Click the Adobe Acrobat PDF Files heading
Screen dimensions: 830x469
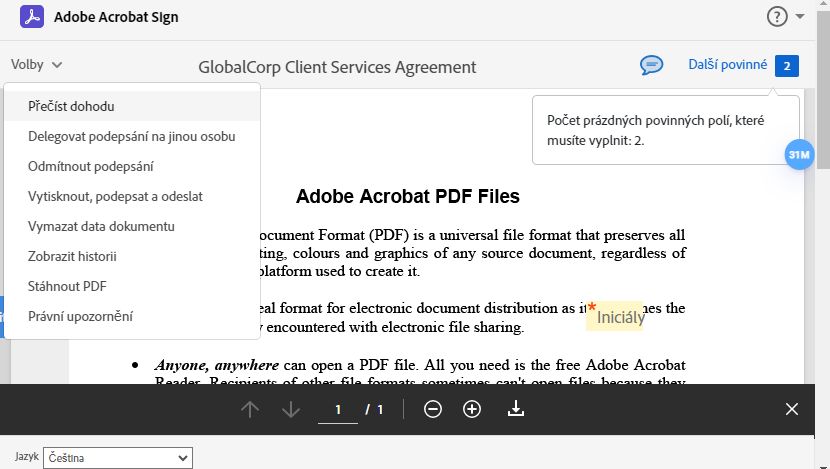408,196
